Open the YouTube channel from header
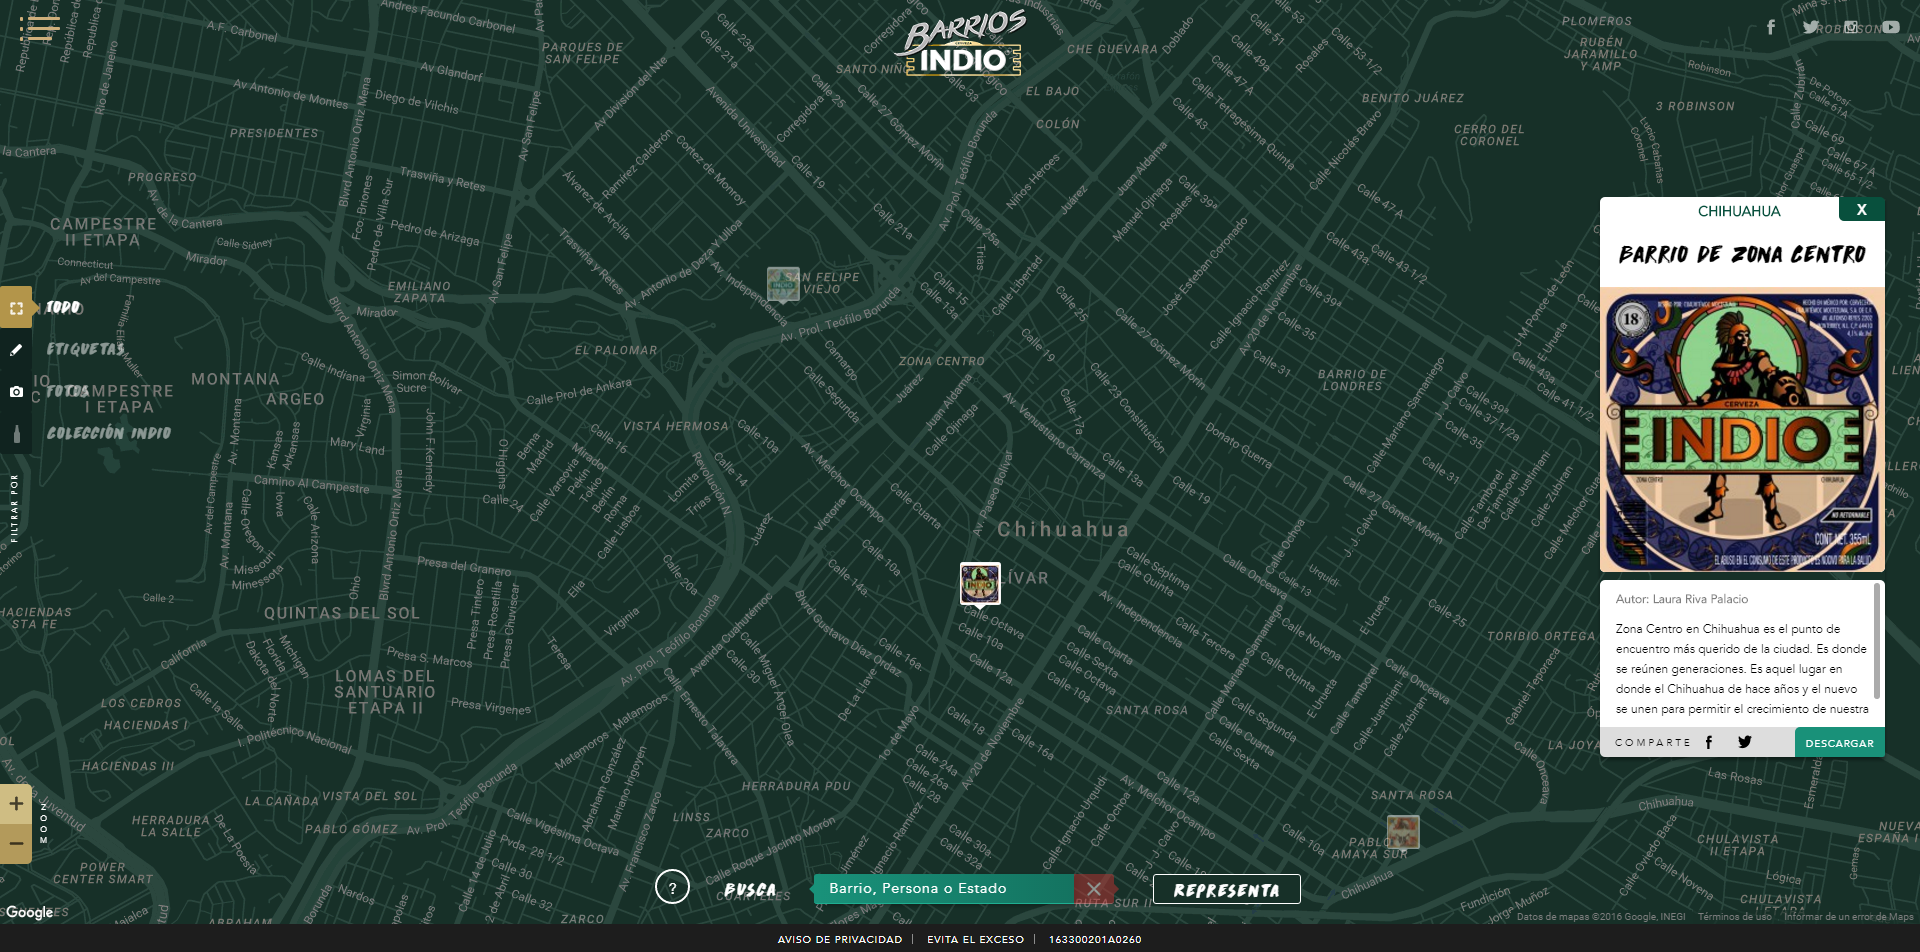This screenshot has width=1920, height=952. point(1890,27)
